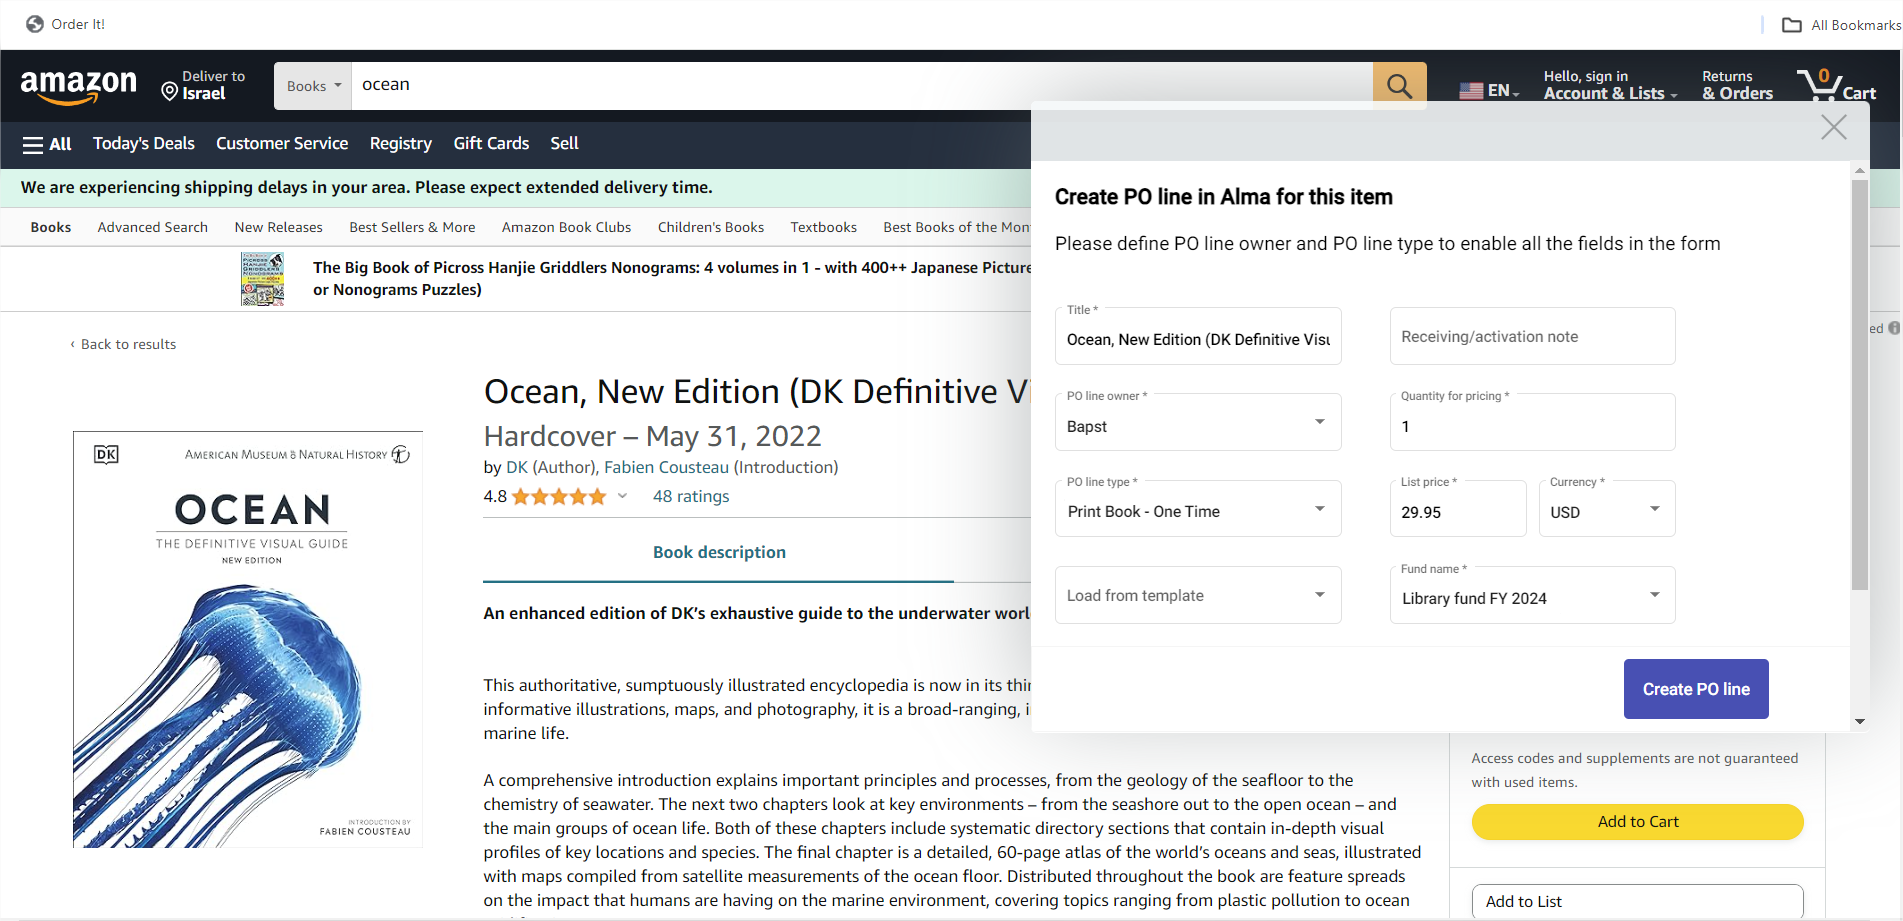Click the Amazon search box
1903x921 pixels.
point(862,86)
